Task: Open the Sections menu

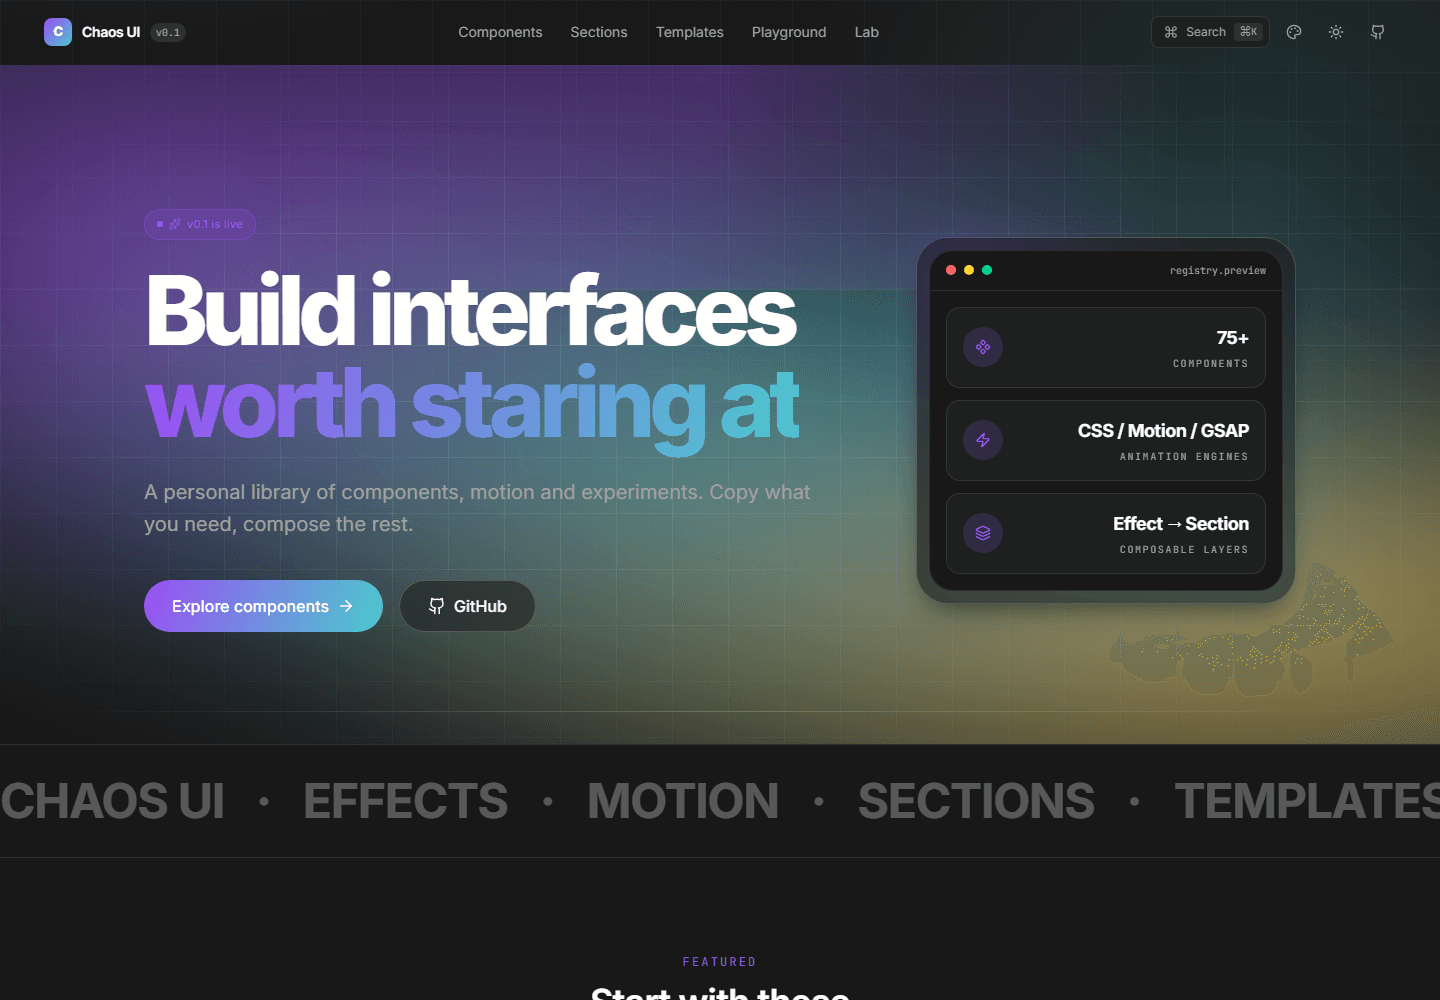Action: coord(599,32)
